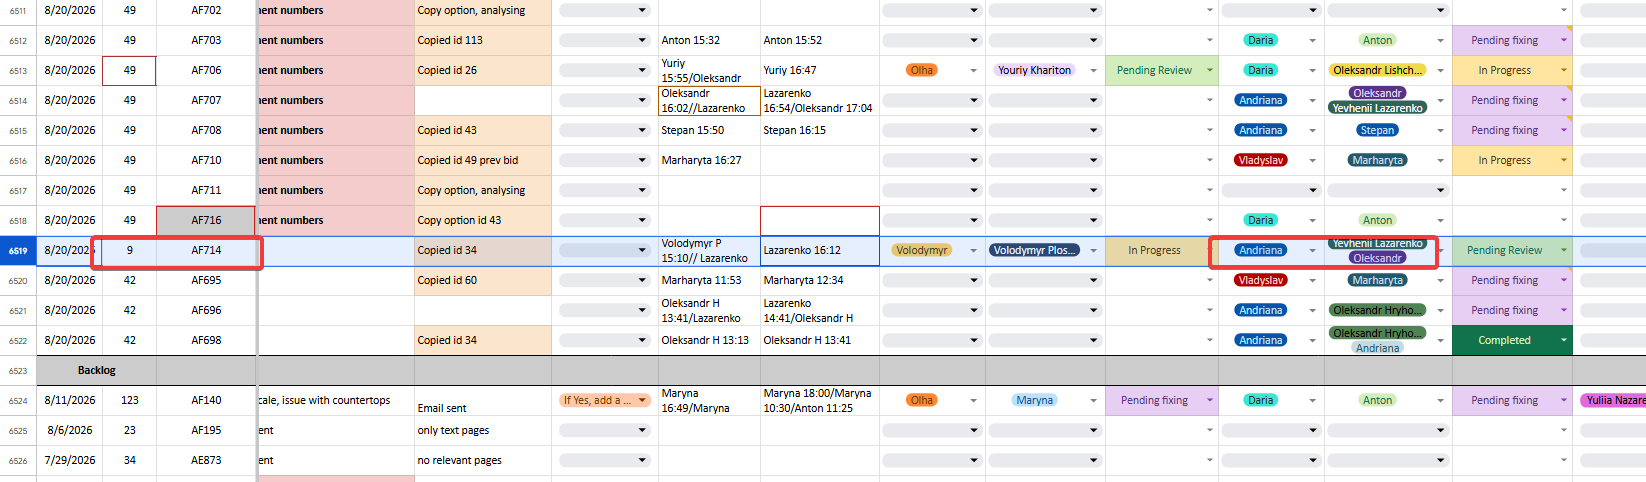The width and height of the screenshot is (1646, 482).
Task: Select date cell 8/11/2026
Action: click(69, 401)
